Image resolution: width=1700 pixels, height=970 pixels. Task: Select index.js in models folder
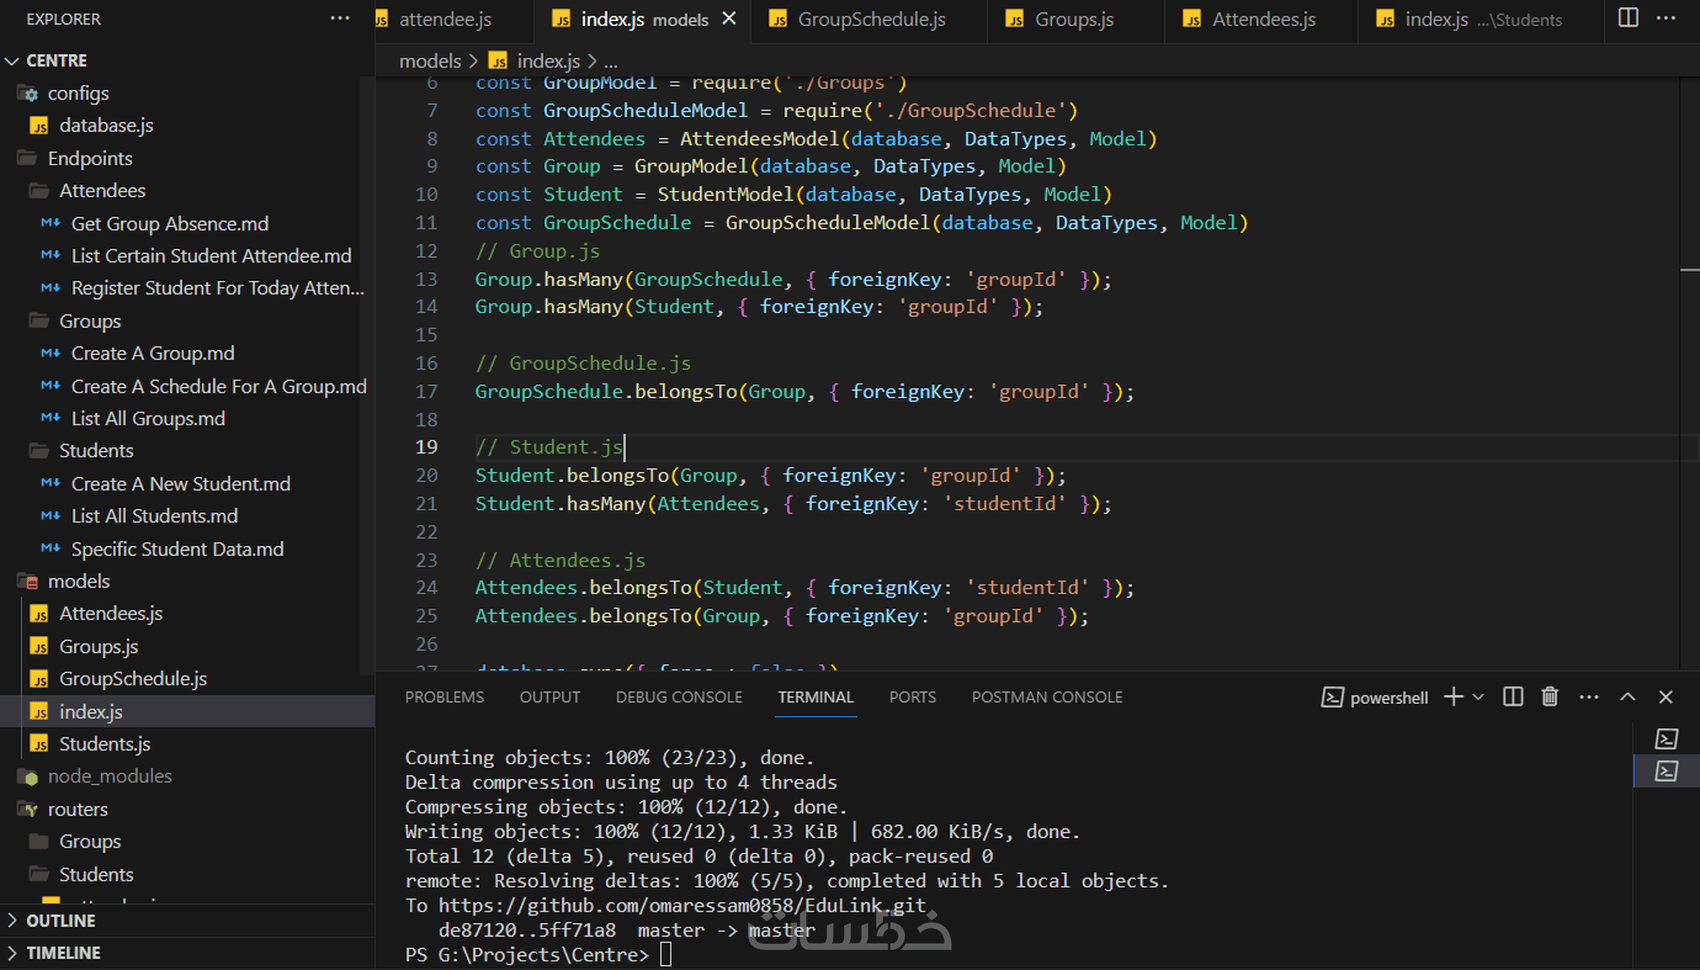pos(187,711)
